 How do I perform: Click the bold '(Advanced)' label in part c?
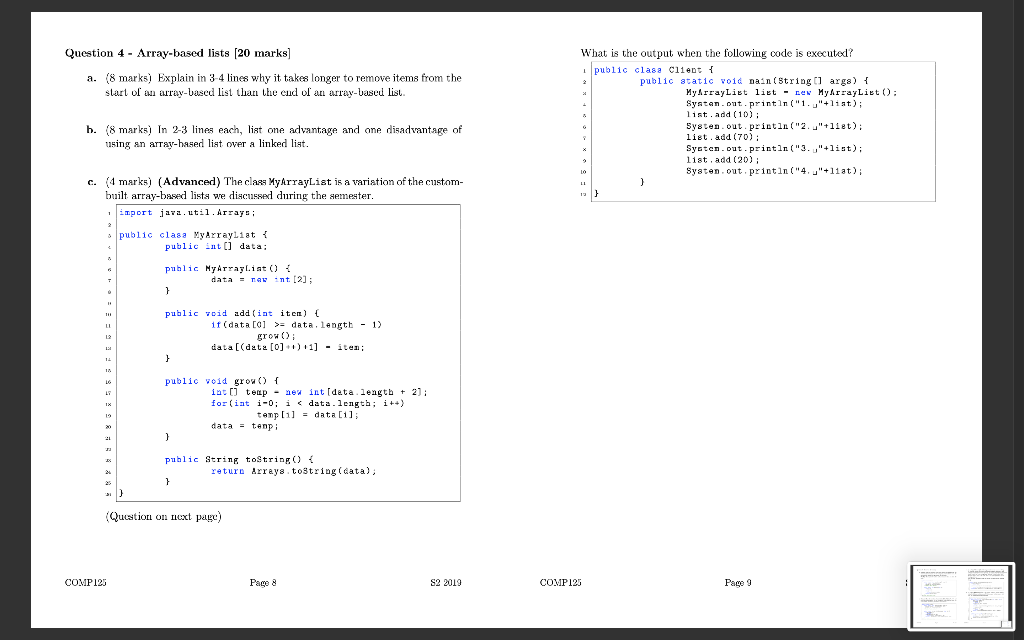click(x=189, y=181)
